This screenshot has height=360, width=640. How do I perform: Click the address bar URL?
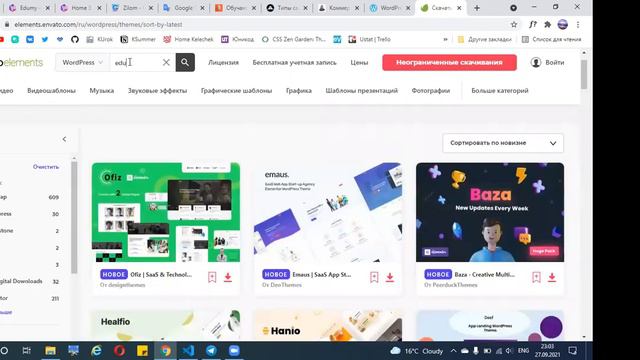[x=98, y=24]
